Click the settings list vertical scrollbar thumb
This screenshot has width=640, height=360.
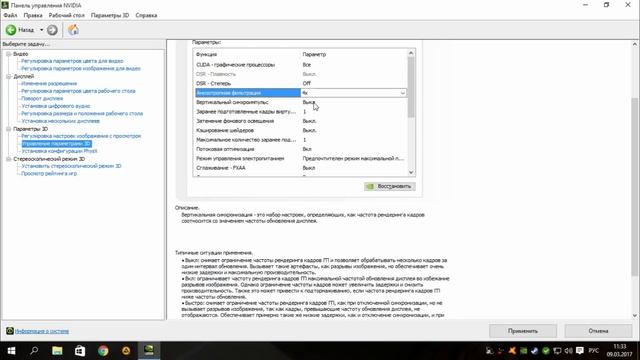point(411,87)
